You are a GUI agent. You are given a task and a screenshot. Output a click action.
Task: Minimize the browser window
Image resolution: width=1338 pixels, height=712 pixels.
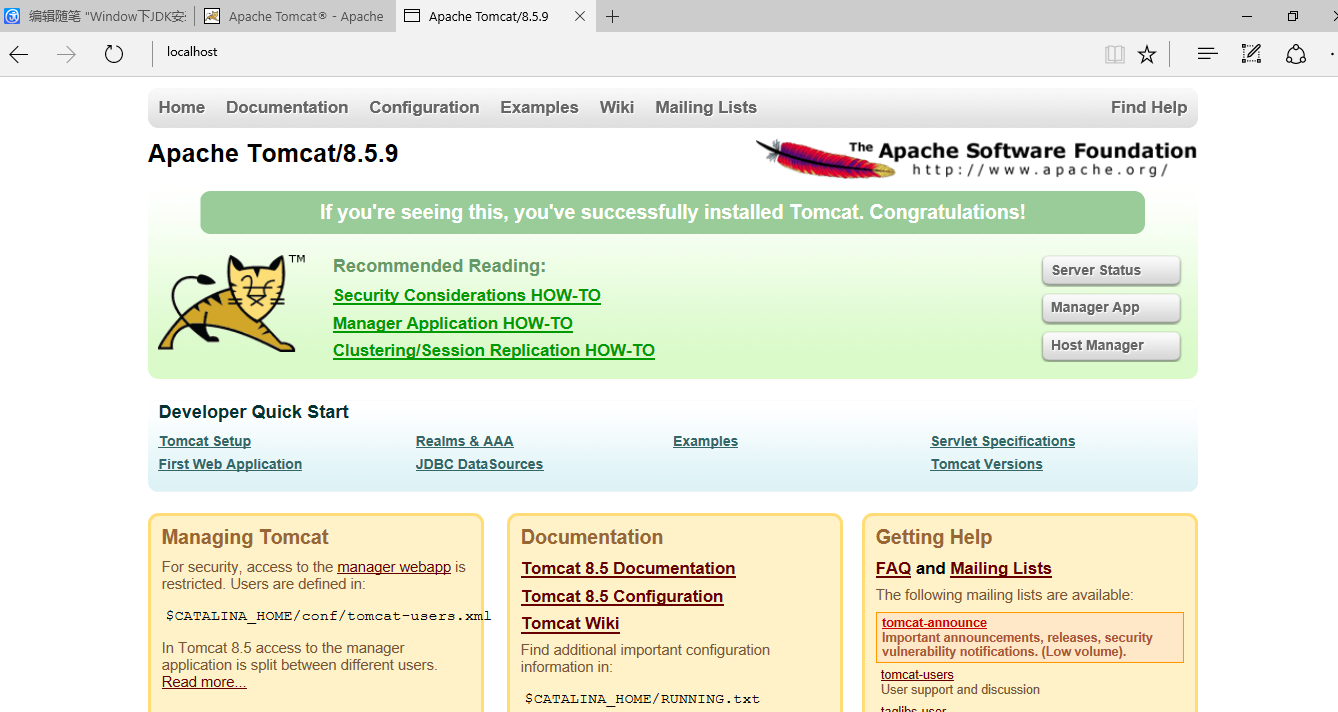pos(1247,16)
